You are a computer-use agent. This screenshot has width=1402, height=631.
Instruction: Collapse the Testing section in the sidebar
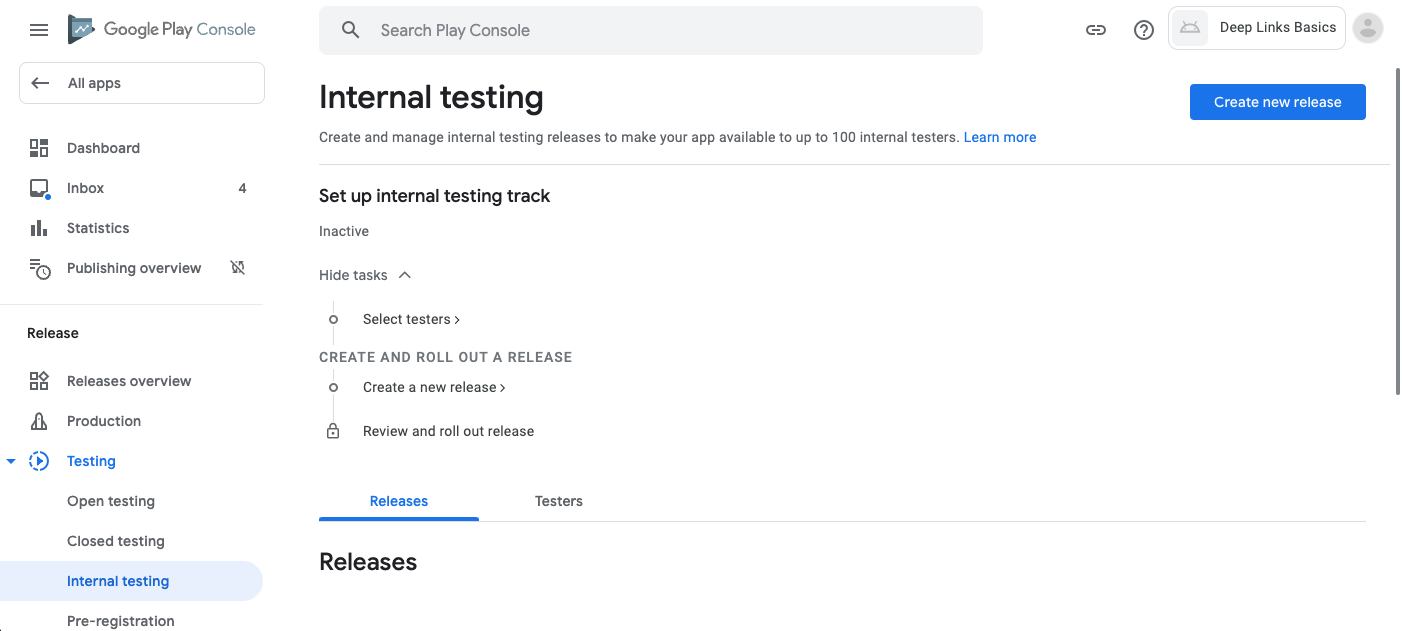point(11,460)
